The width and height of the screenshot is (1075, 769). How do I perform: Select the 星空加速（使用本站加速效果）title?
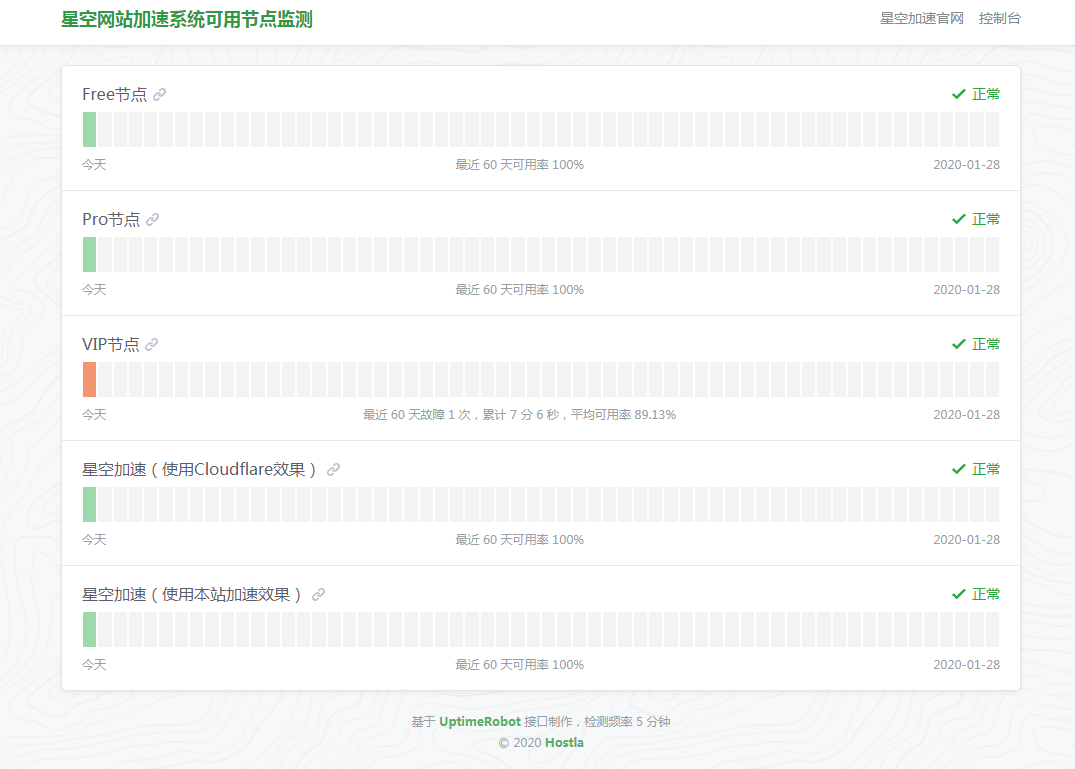(192, 594)
